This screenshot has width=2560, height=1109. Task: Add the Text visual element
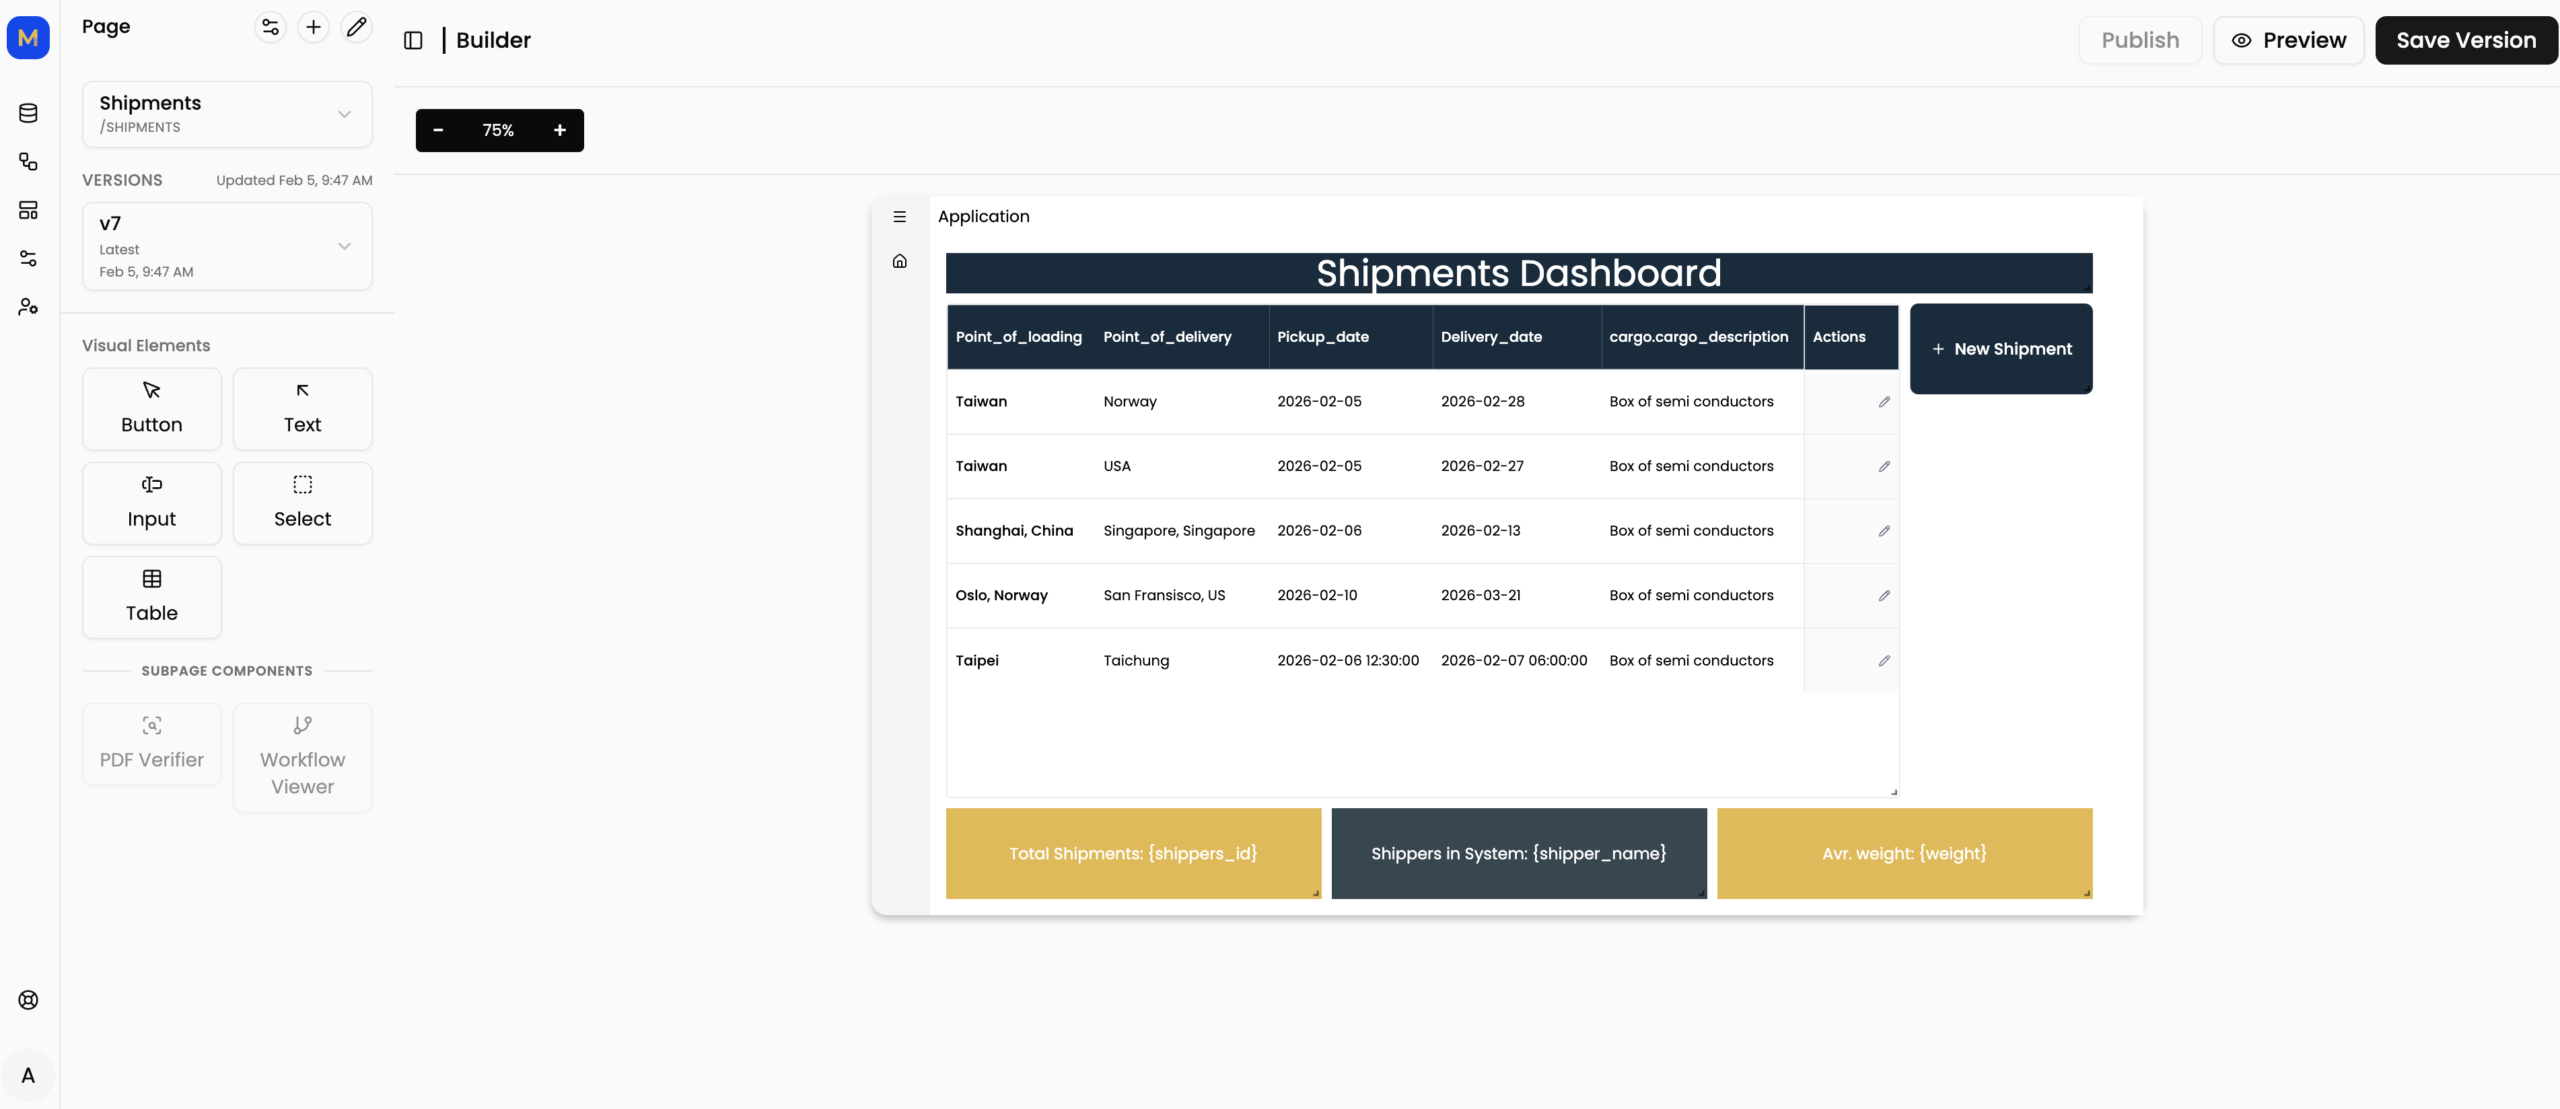302,409
